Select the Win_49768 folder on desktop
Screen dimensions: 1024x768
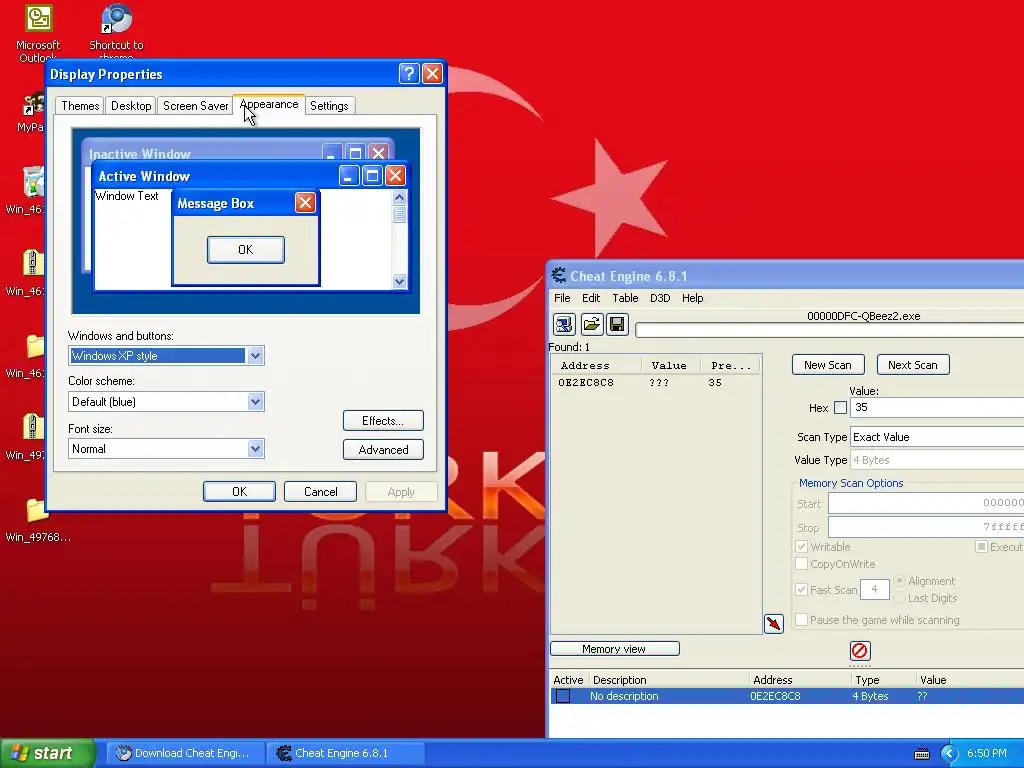[38, 520]
